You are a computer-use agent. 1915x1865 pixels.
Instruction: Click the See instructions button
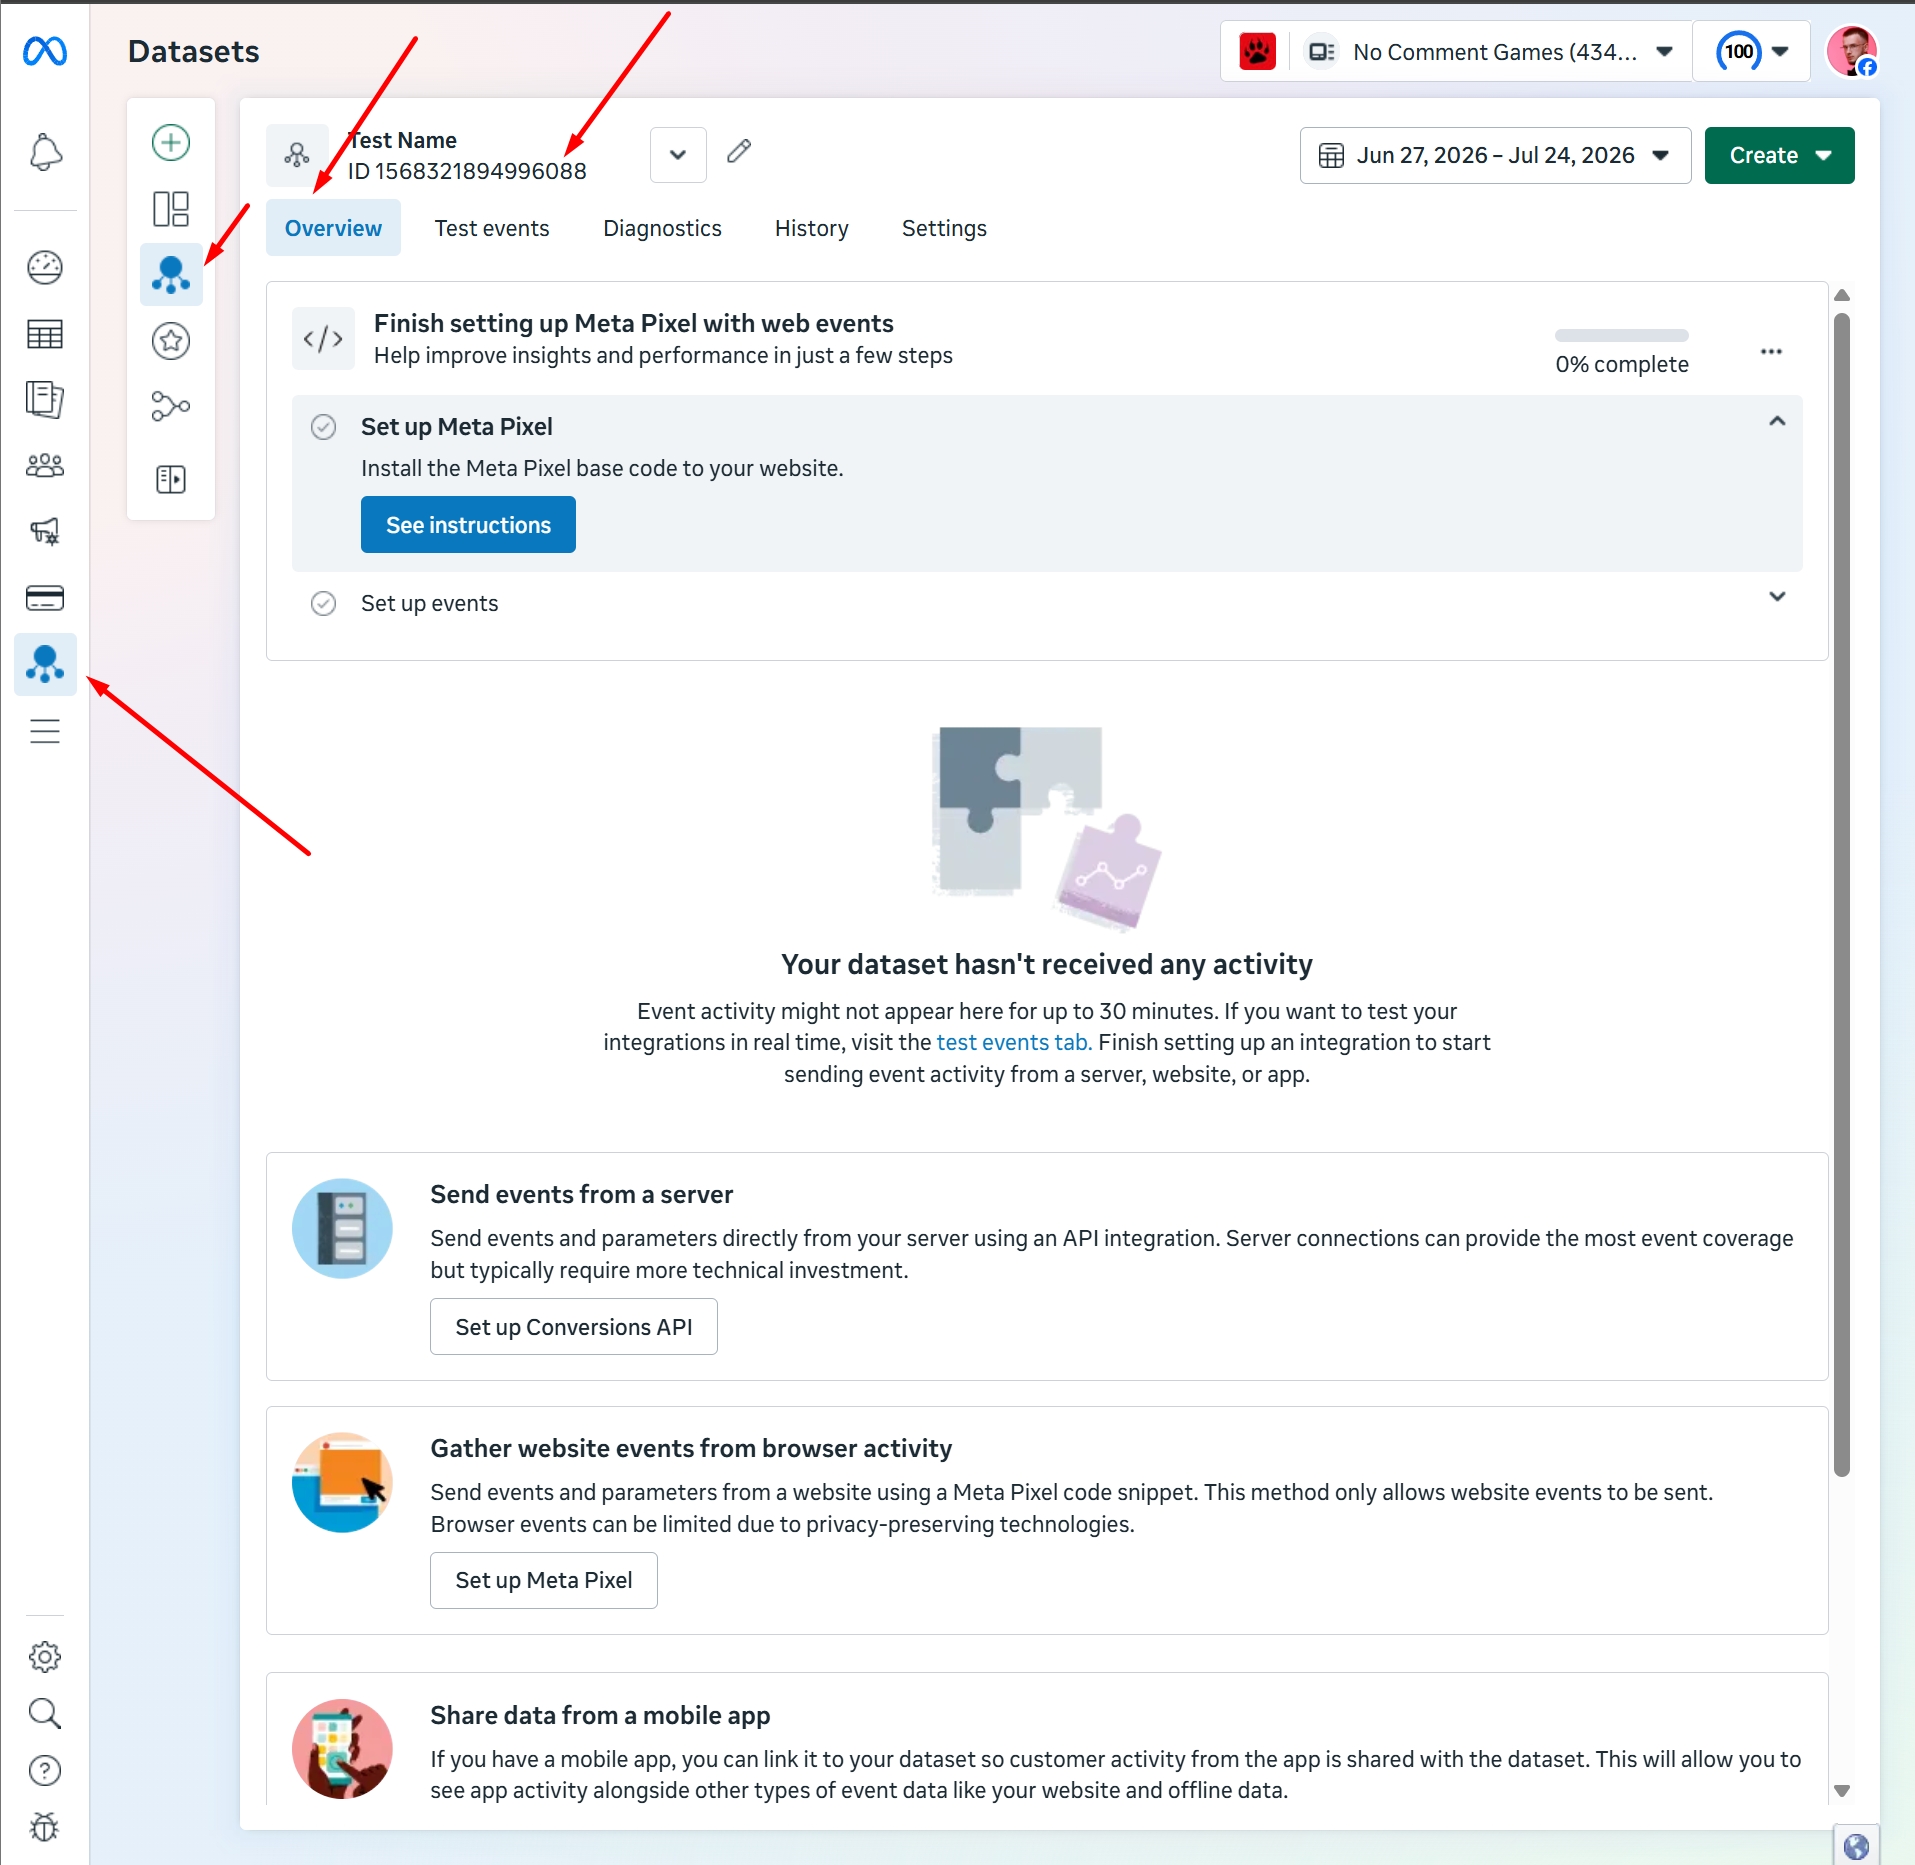(x=468, y=525)
